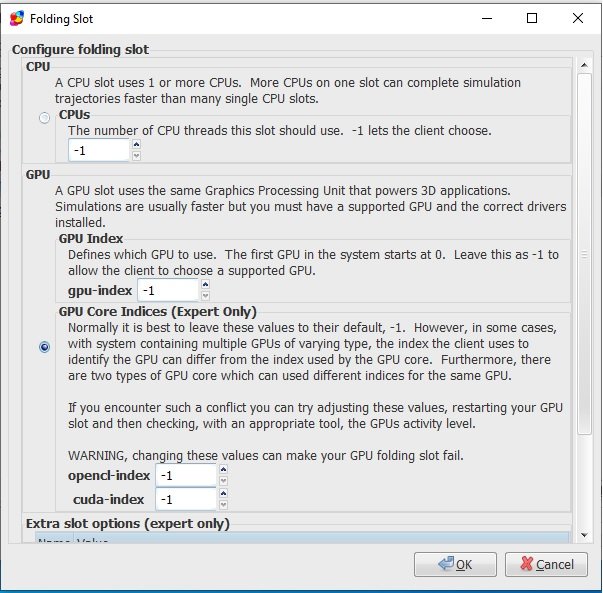Click the CPUs number input field

point(99,150)
